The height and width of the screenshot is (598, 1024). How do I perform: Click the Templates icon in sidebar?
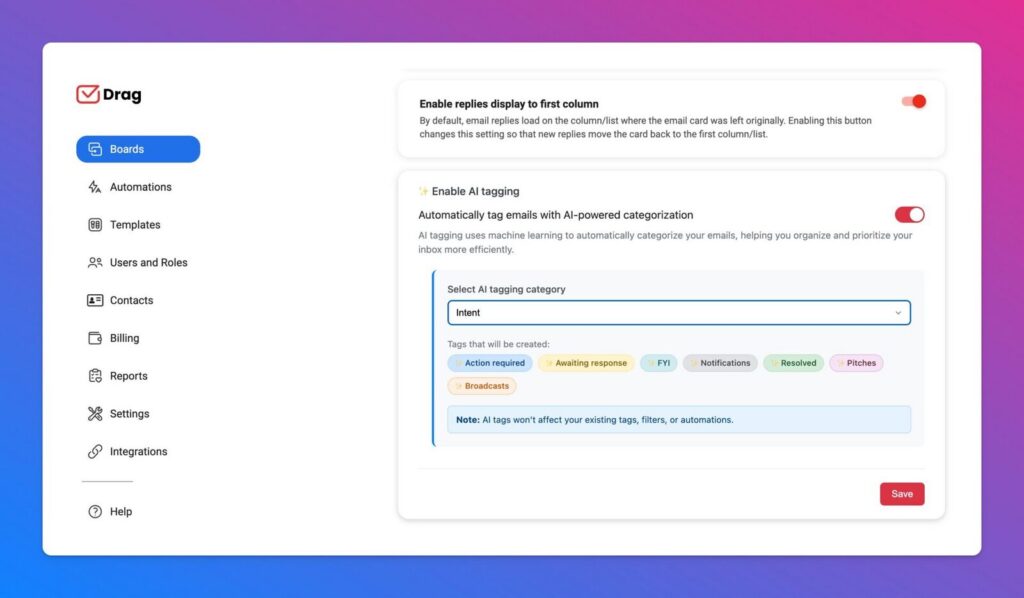(x=95, y=225)
